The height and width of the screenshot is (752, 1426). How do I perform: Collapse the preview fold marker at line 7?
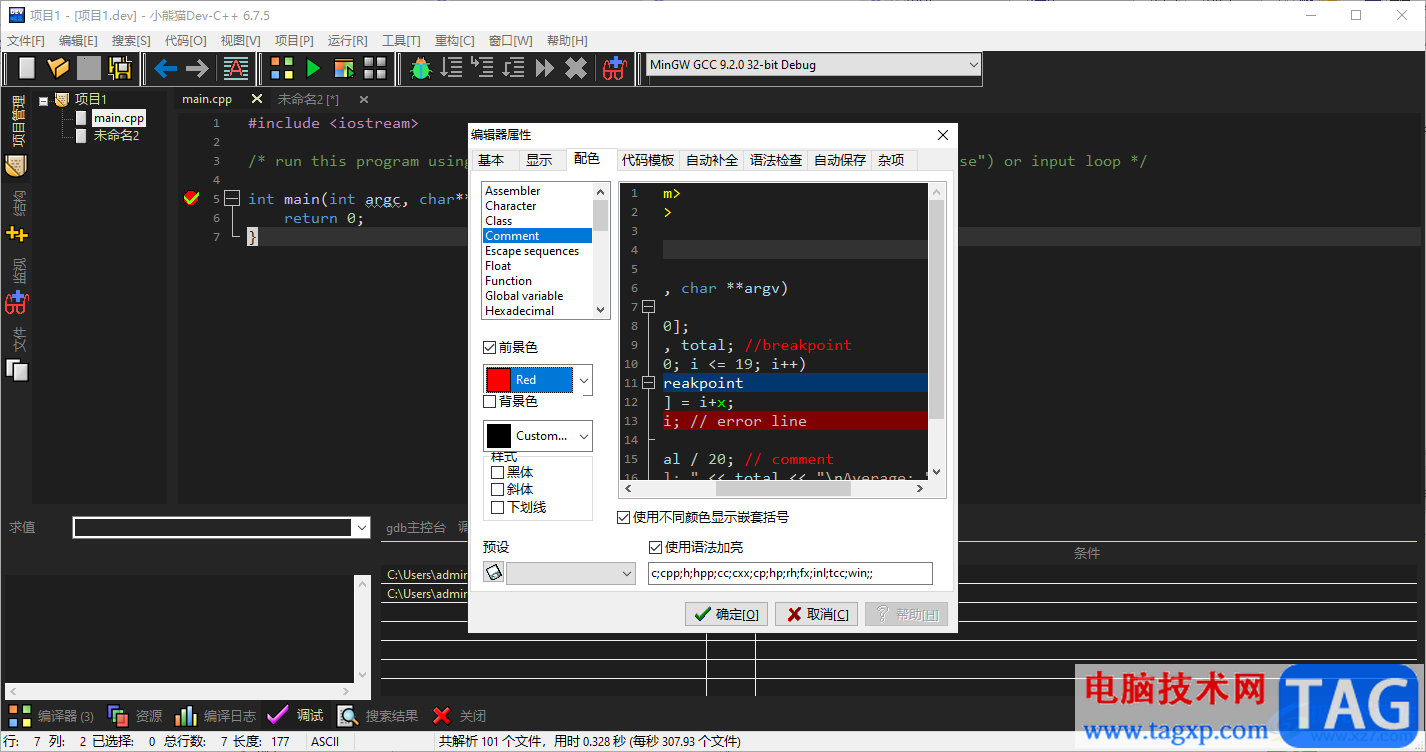648,307
